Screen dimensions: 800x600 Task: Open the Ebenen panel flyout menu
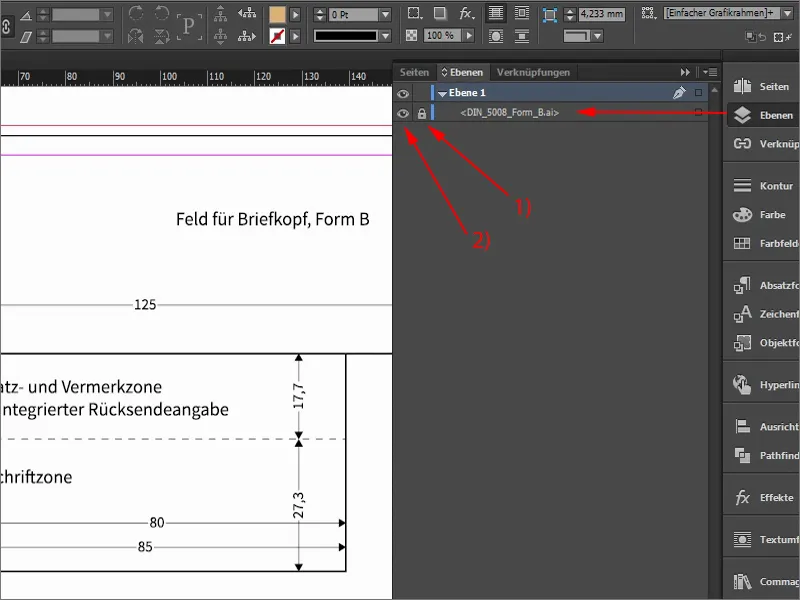710,72
